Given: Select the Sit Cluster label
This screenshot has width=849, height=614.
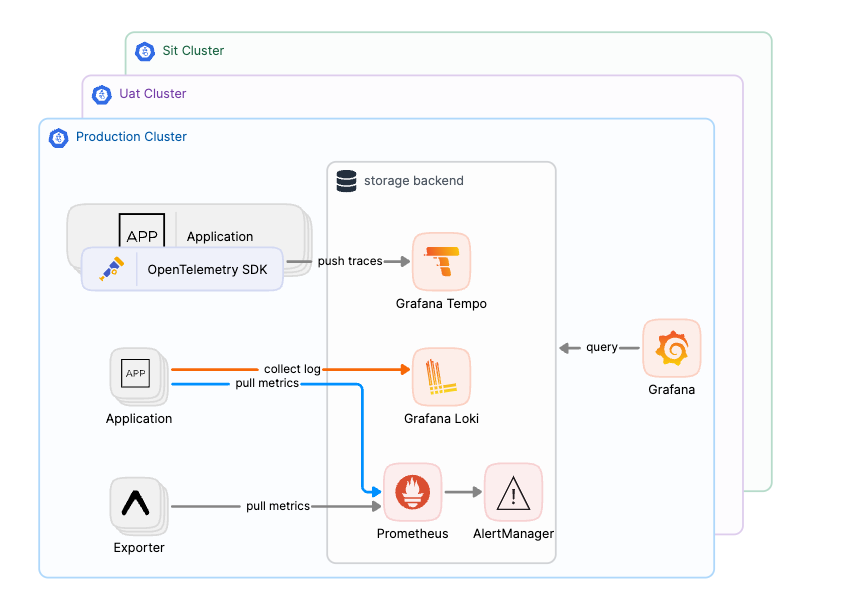Looking at the screenshot, I should tap(193, 51).
